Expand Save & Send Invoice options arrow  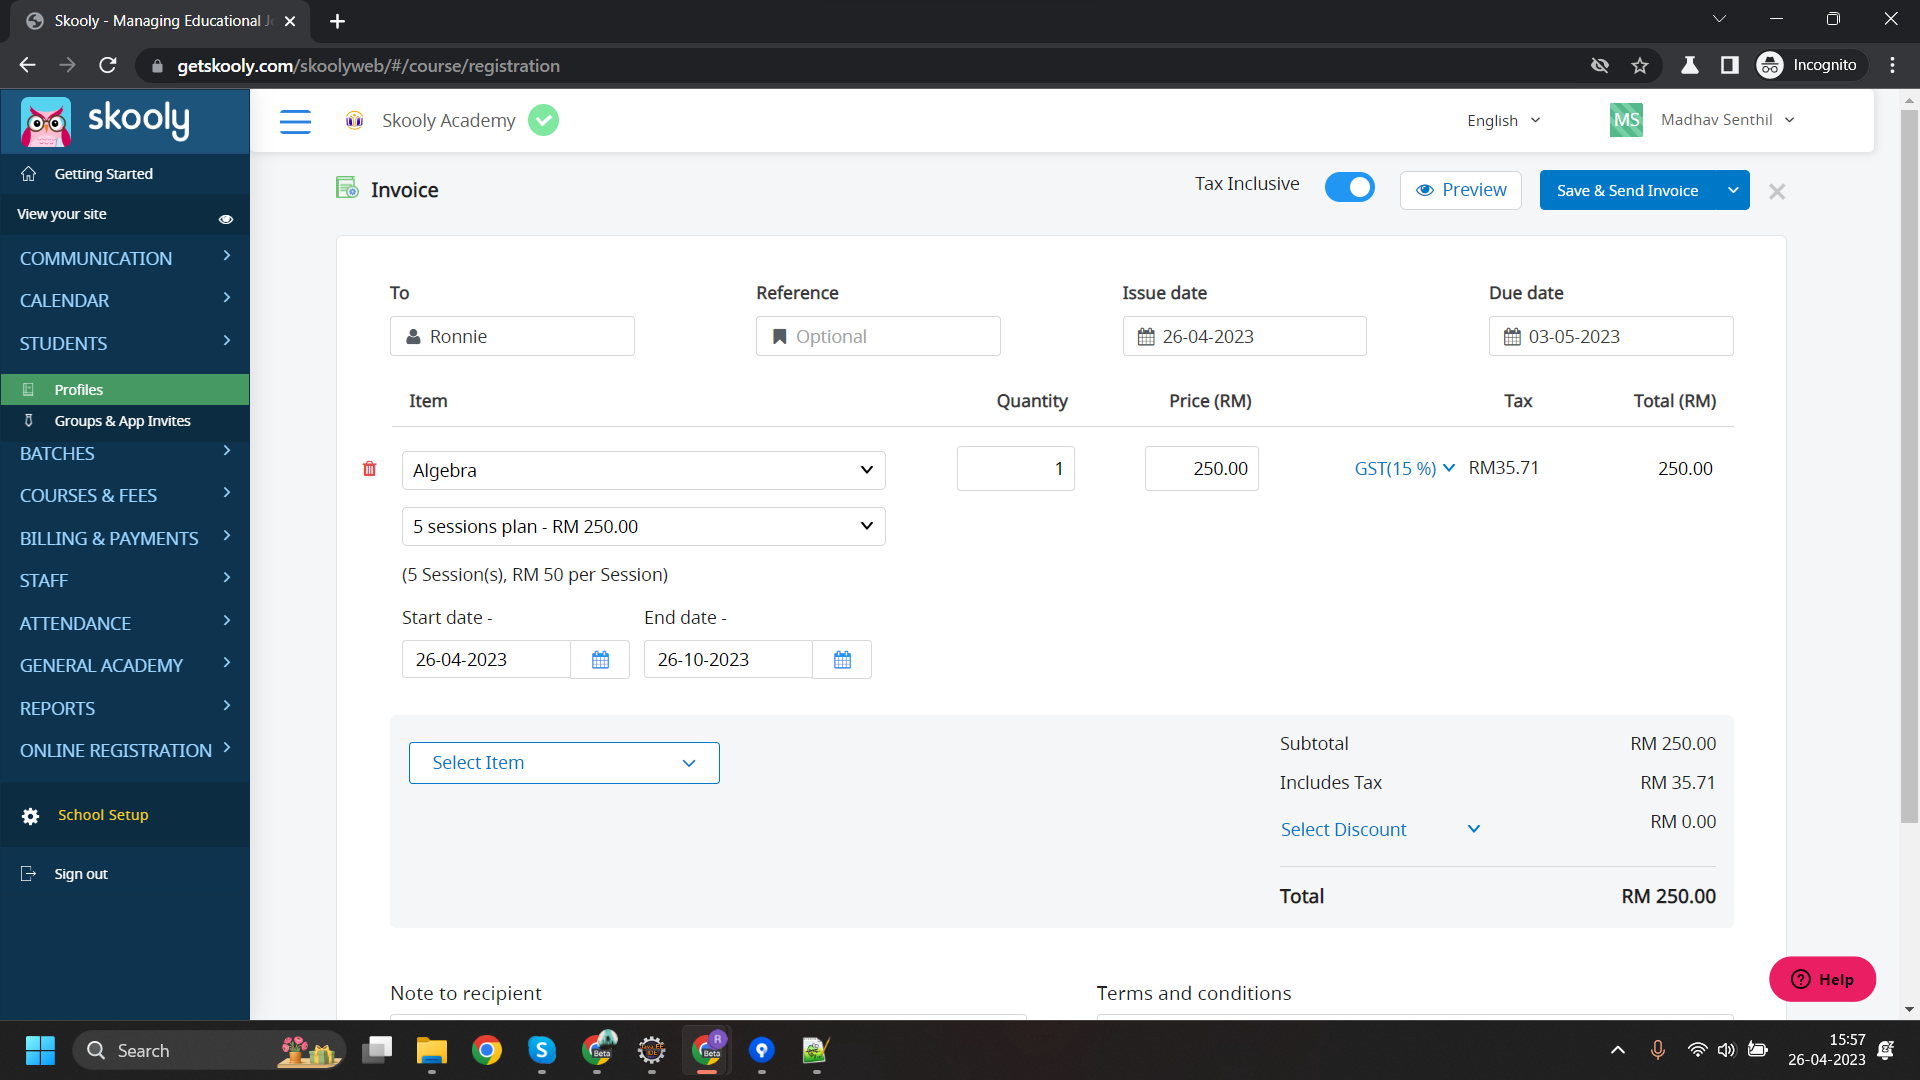1733,190
